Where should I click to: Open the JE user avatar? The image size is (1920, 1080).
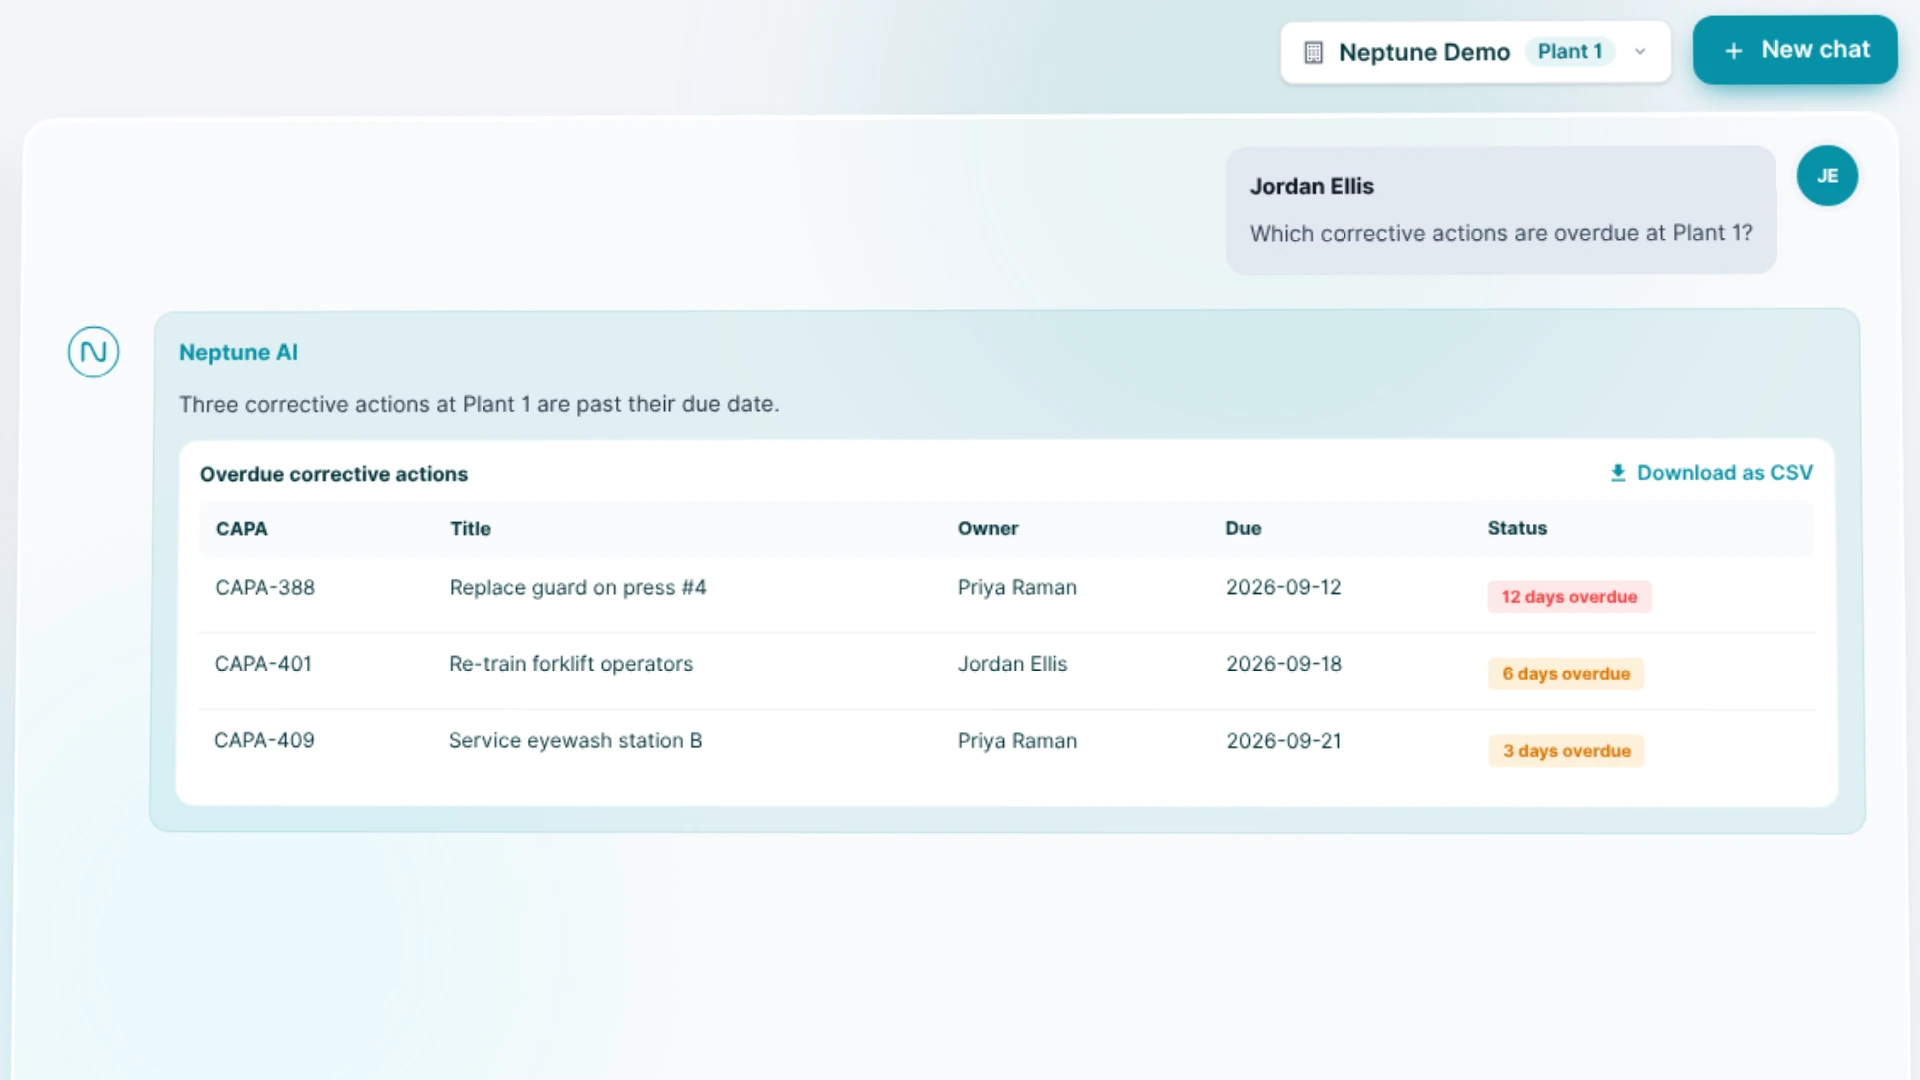(1827, 176)
